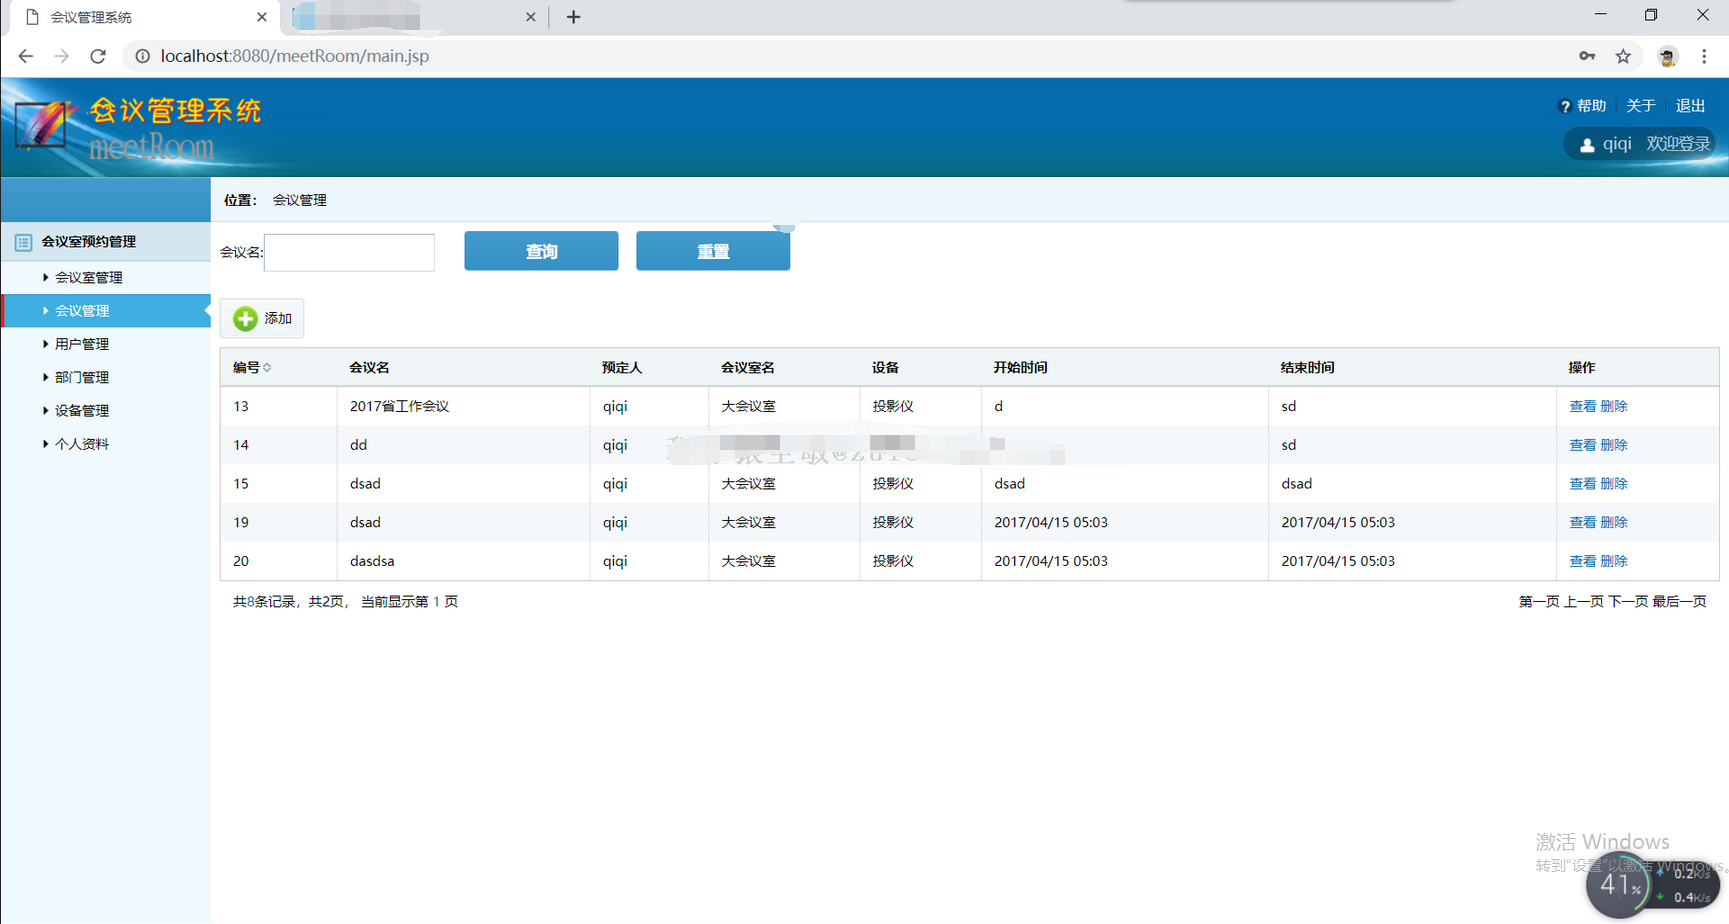Image resolution: width=1729 pixels, height=924 pixels.
Task: Go to 第一页 first page
Action: tap(1539, 602)
